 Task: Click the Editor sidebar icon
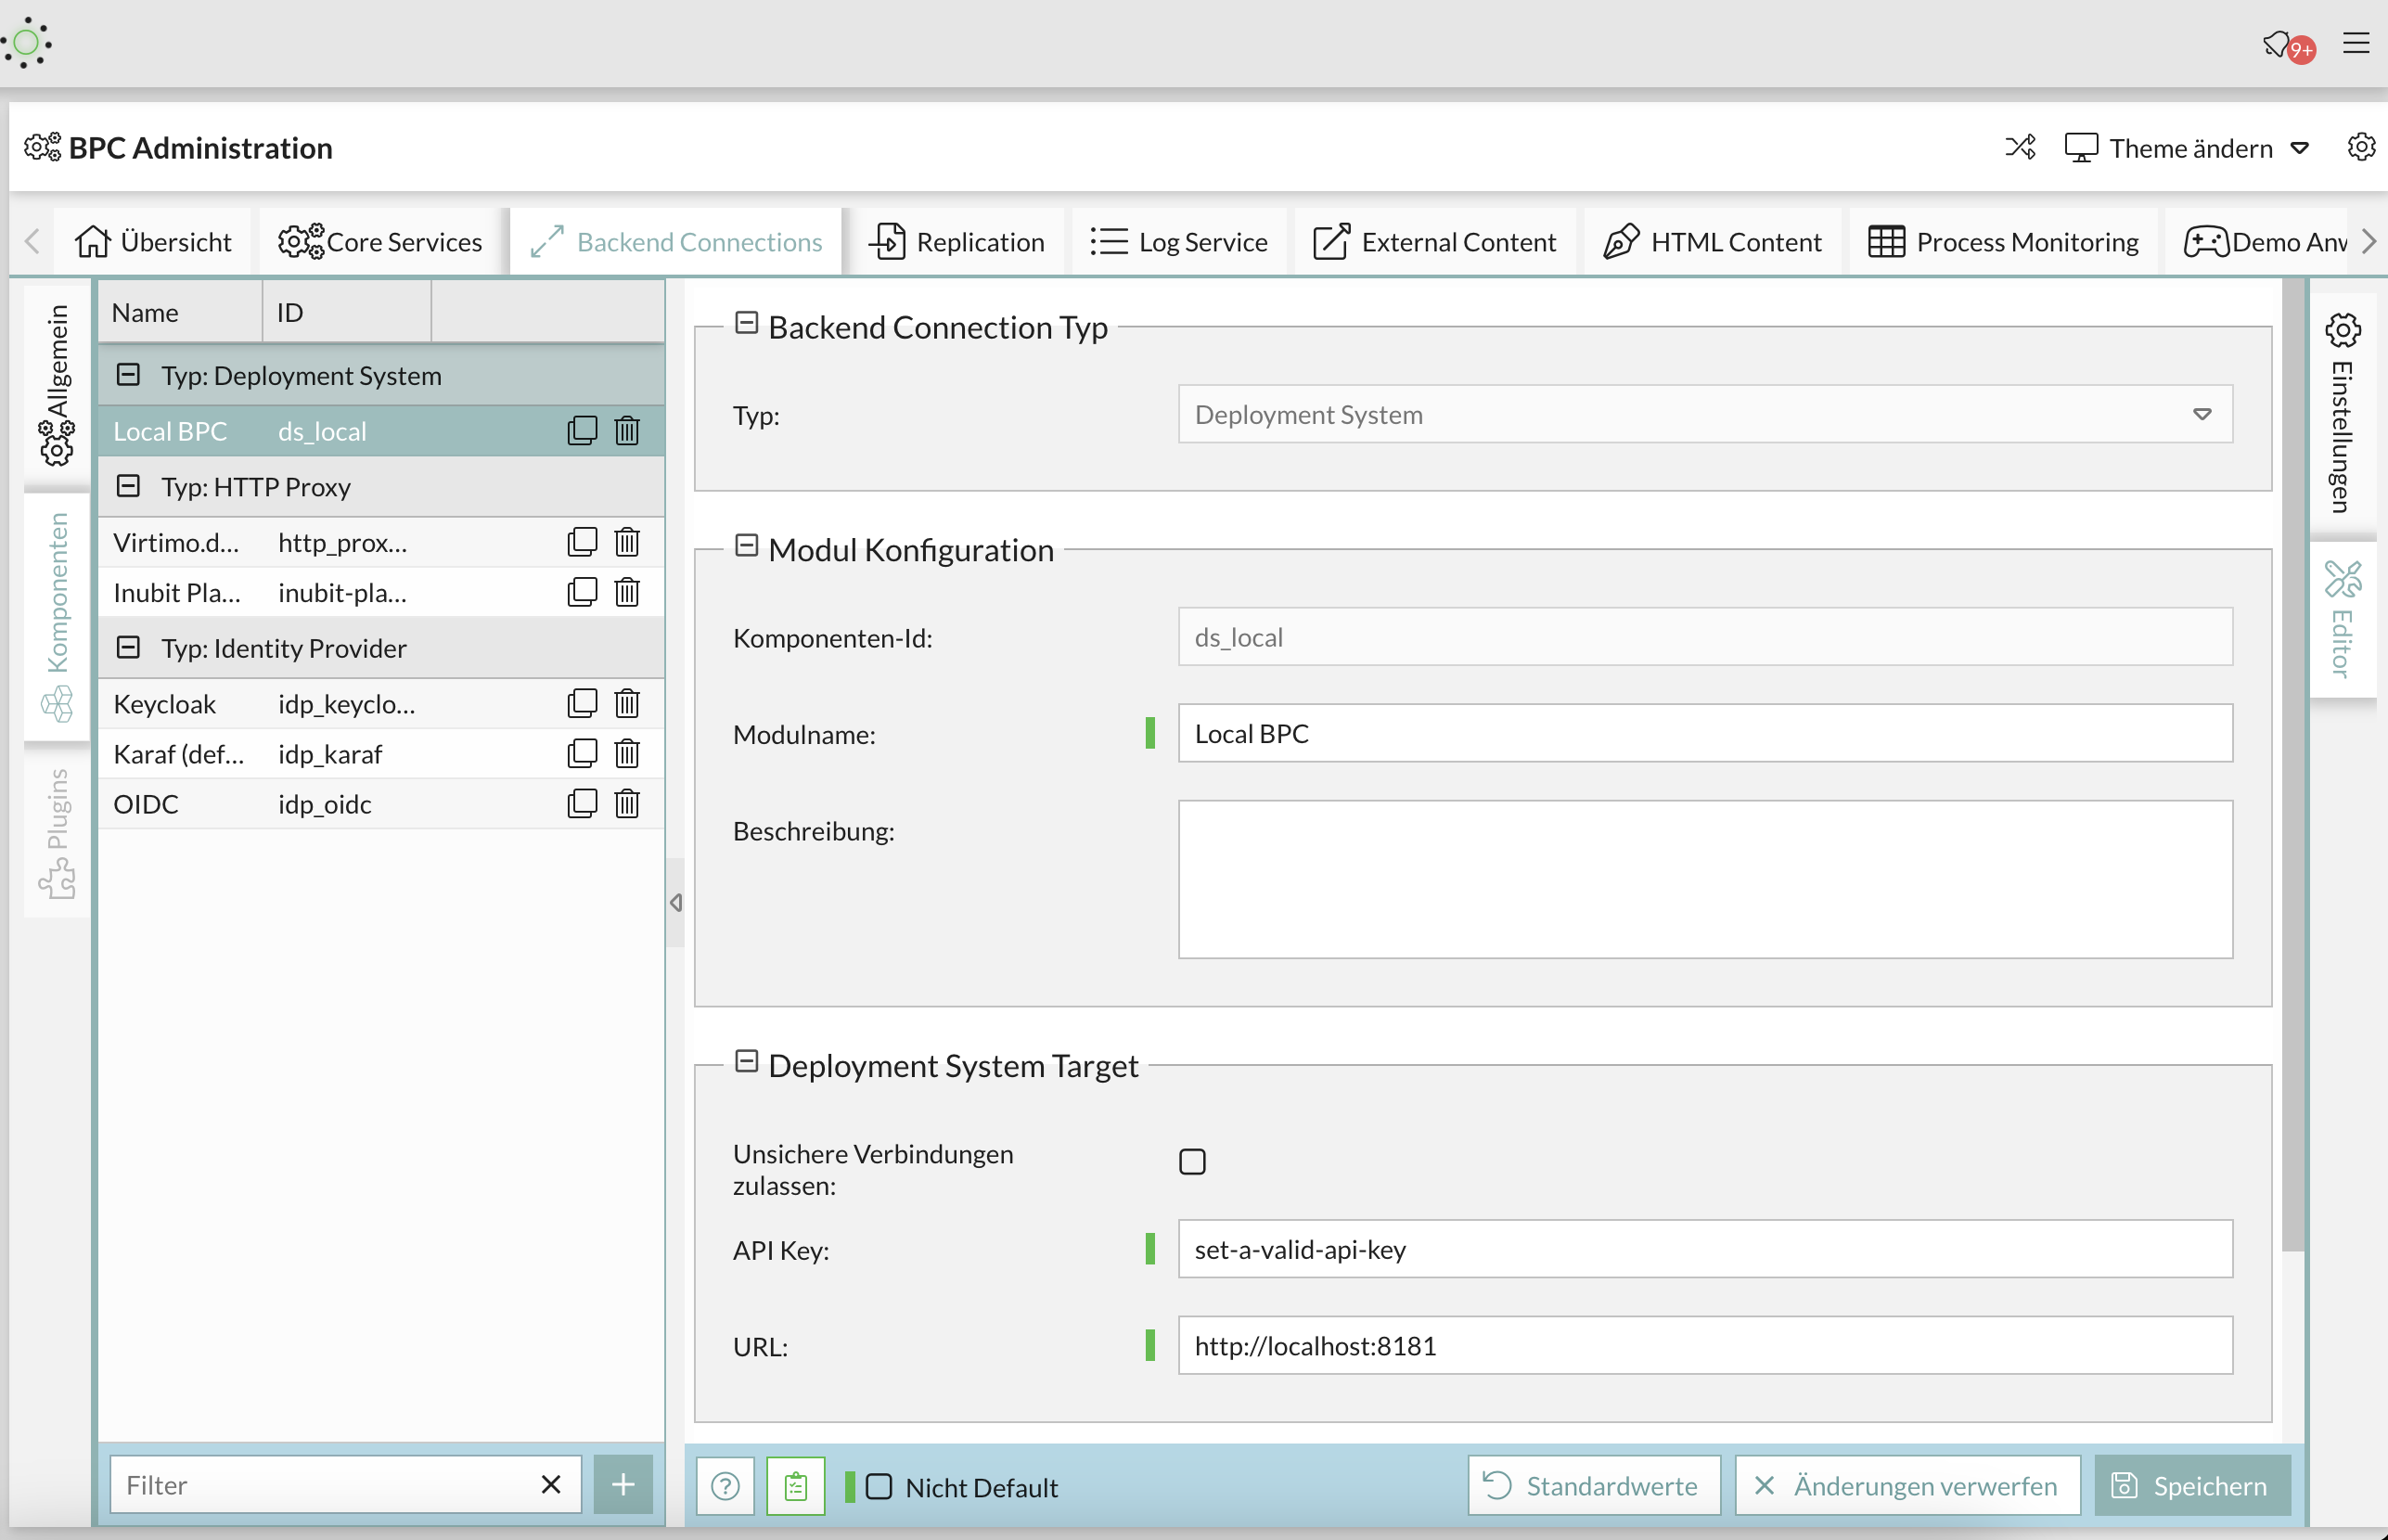tap(2344, 618)
